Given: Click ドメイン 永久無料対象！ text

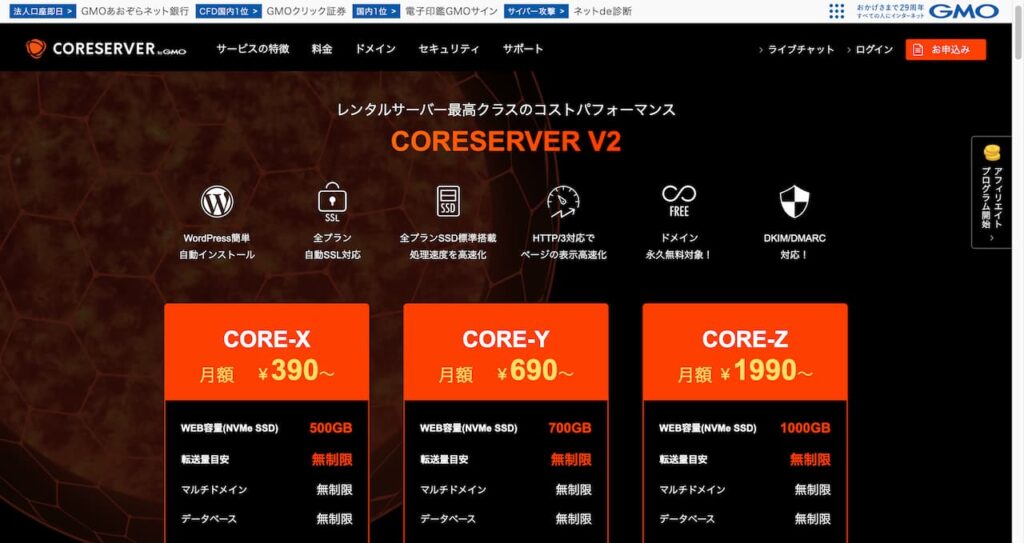Looking at the screenshot, I should pyautogui.click(x=679, y=246).
